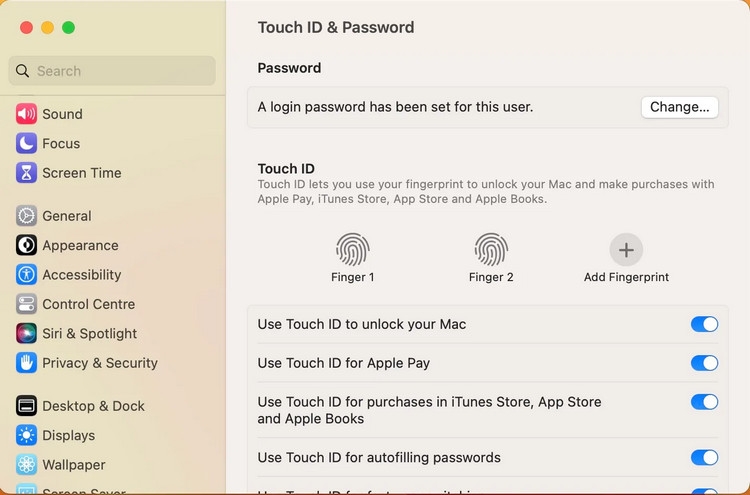Go to Desktop & Dock settings
The width and height of the screenshot is (750, 495).
point(80,406)
